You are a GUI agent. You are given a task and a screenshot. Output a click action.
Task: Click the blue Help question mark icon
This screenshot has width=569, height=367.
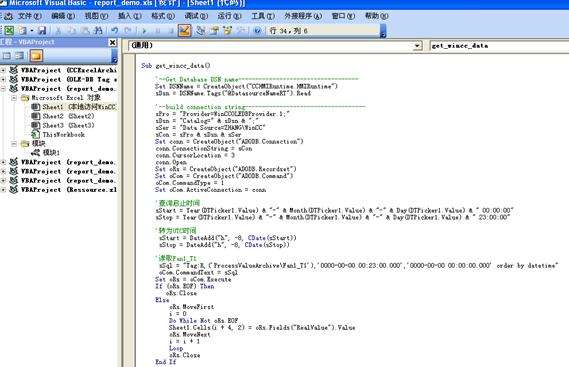[257, 30]
